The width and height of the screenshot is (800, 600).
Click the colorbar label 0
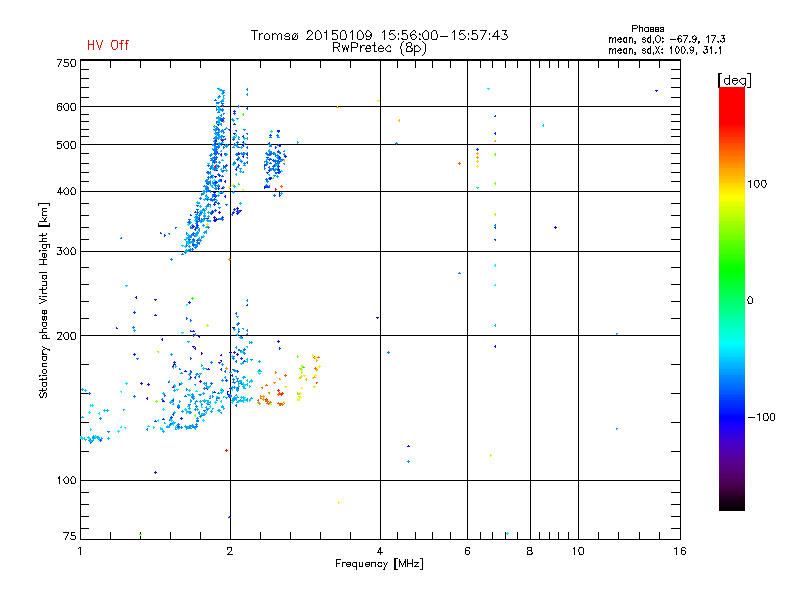point(750,301)
